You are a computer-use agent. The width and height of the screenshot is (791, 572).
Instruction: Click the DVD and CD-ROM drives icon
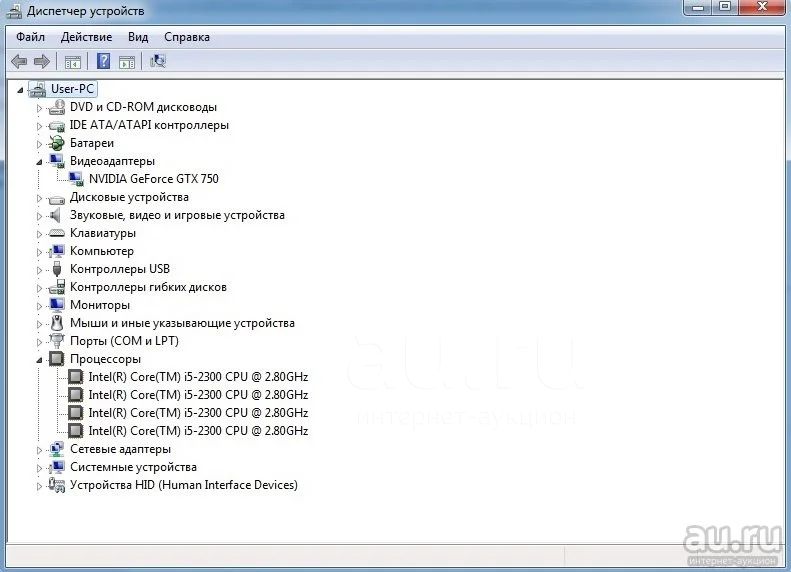56,107
